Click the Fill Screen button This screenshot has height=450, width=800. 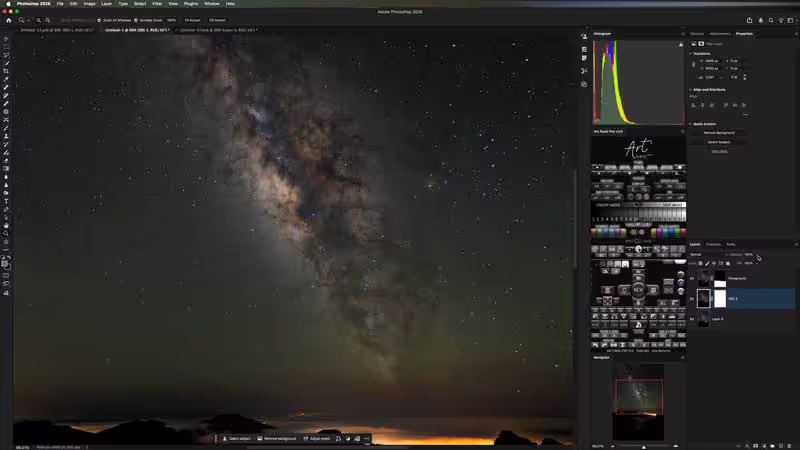[217, 20]
